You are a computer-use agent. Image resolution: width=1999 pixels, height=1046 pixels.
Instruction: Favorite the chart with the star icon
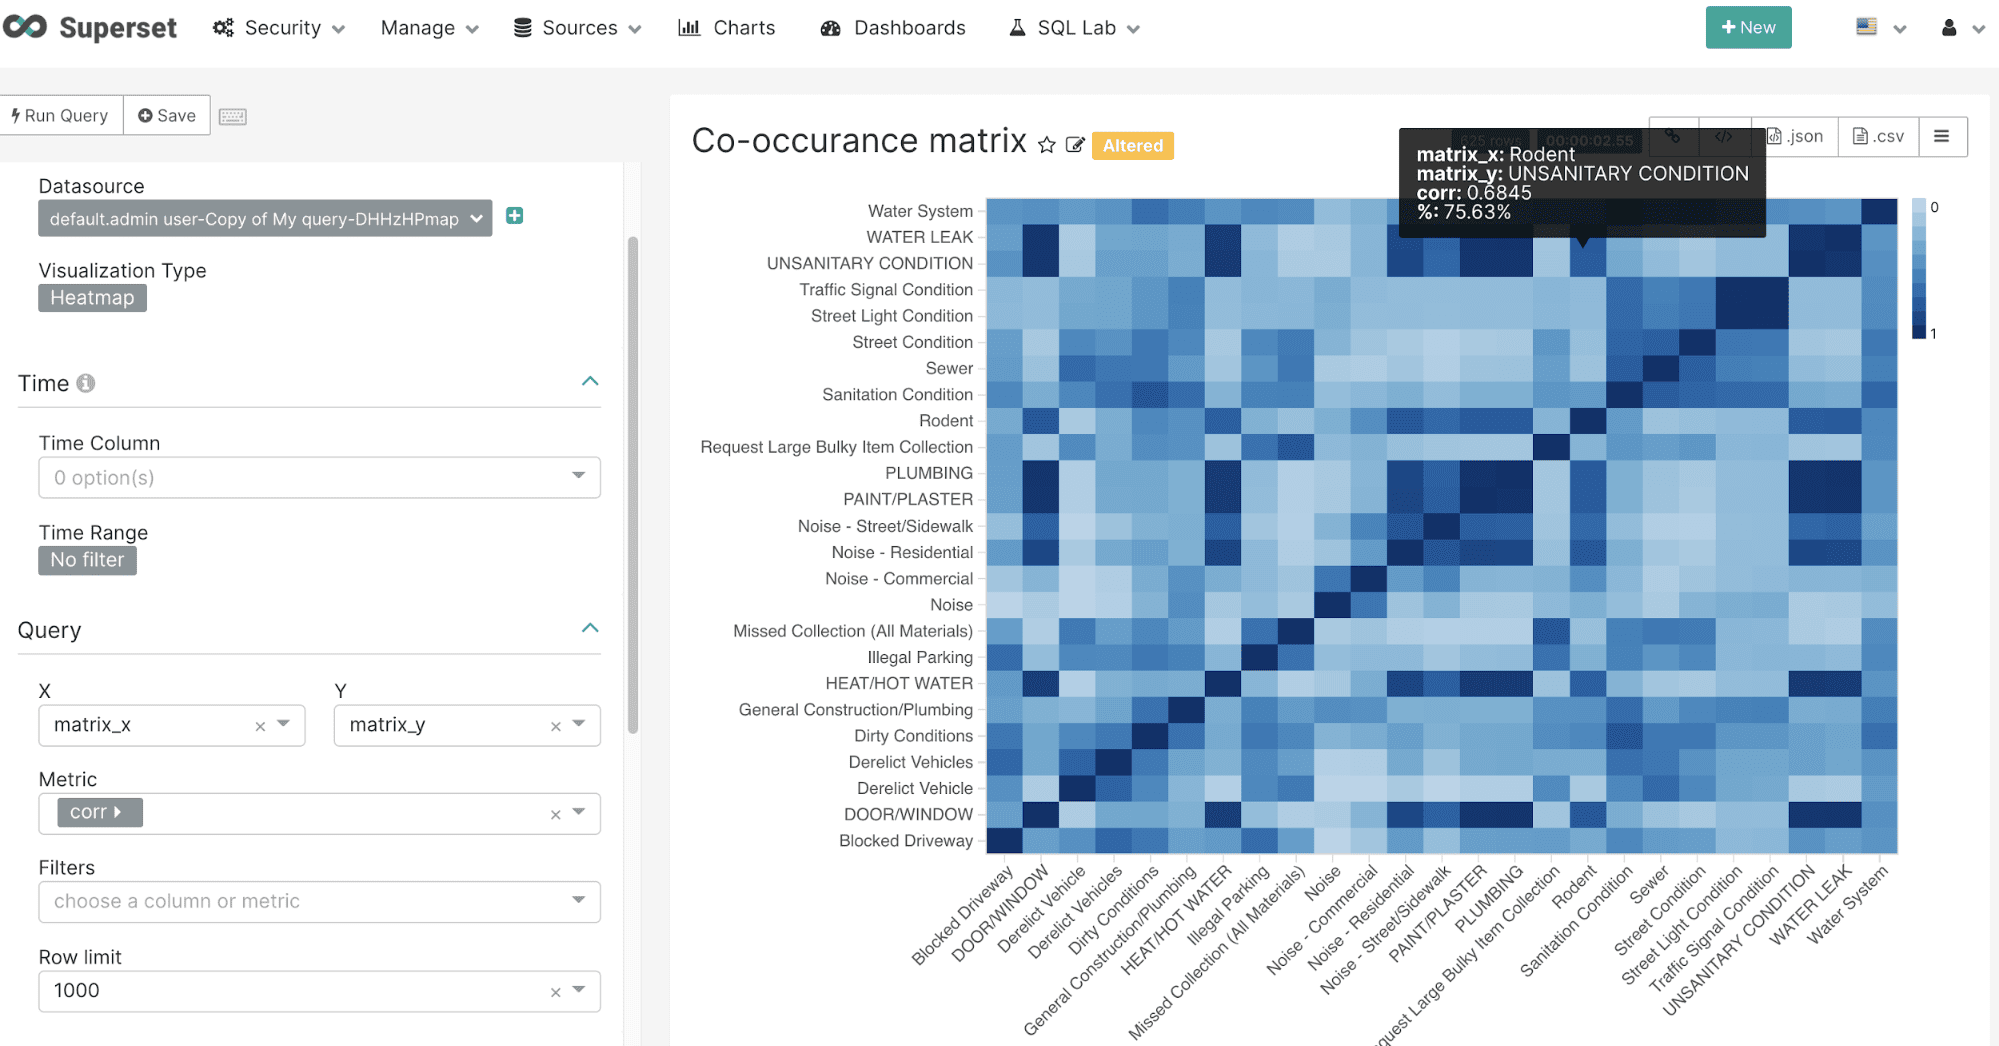point(1047,145)
